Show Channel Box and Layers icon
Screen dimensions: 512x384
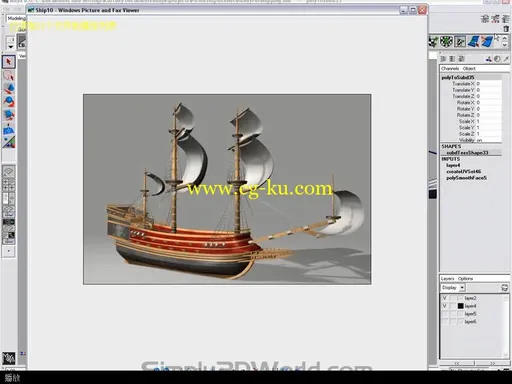(462, 59)
